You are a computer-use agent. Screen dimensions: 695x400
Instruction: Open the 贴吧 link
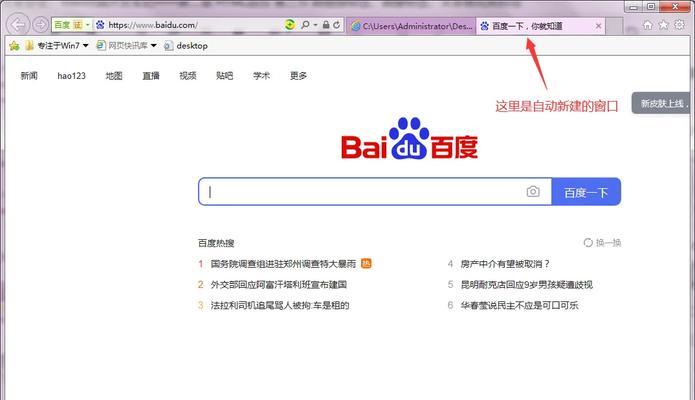[x=225, y=76]
